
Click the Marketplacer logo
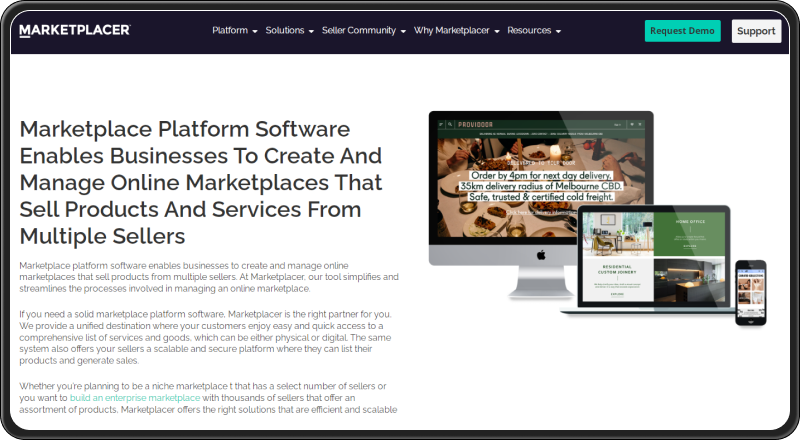tap(75, 30)
